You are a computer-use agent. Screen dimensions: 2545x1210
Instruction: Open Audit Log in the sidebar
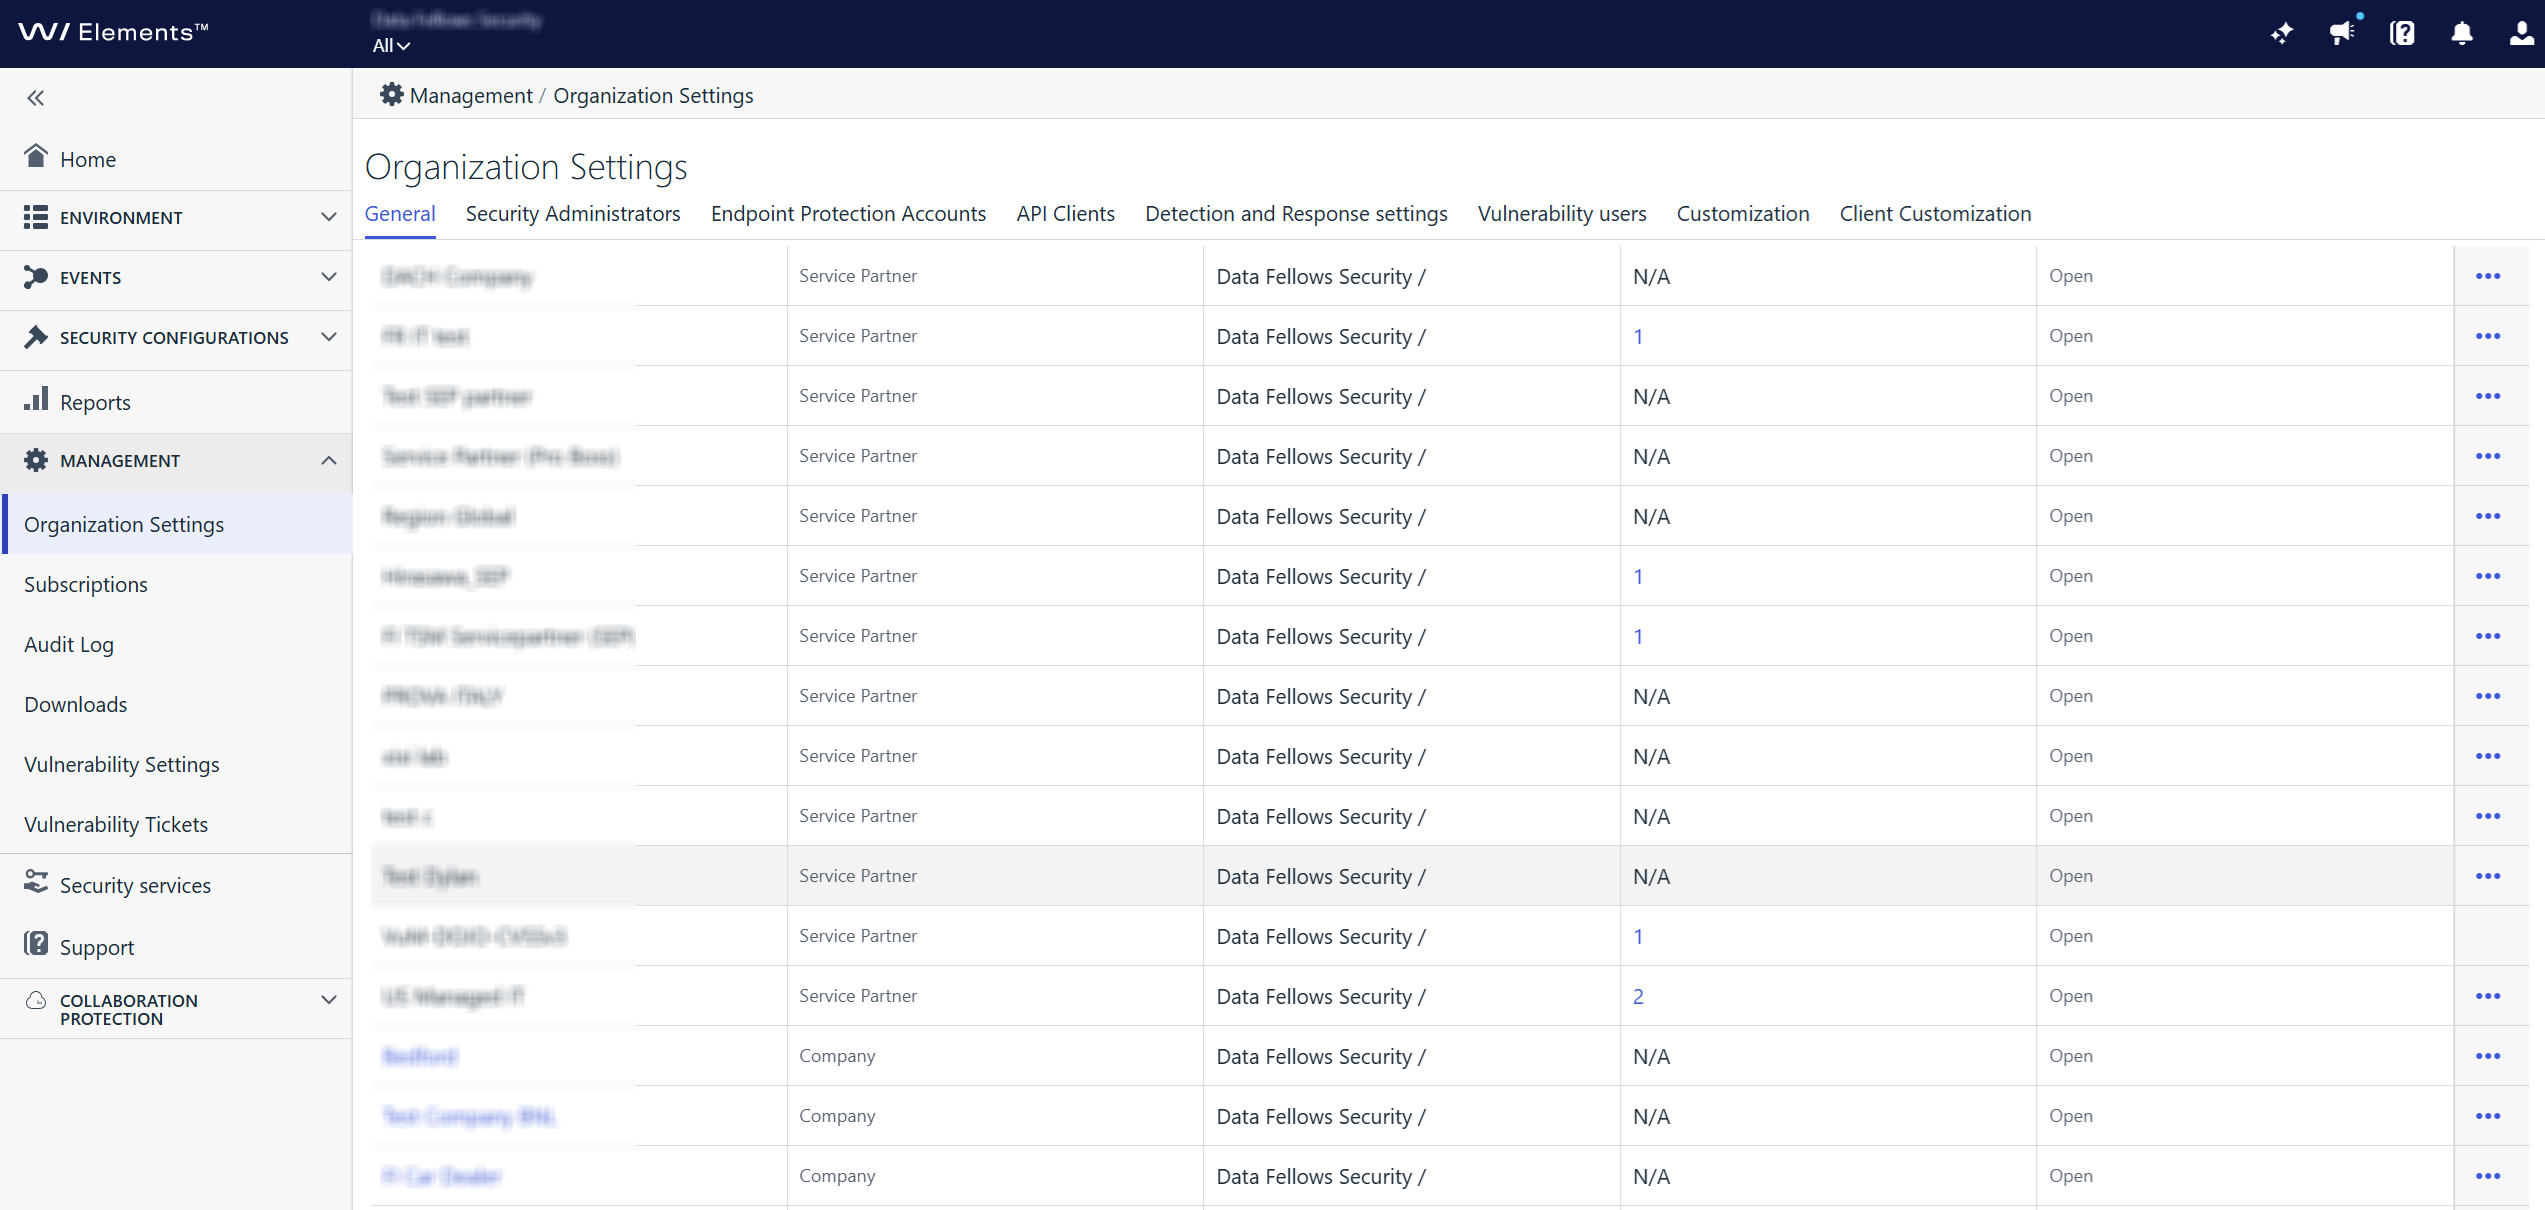pos(69,644)
